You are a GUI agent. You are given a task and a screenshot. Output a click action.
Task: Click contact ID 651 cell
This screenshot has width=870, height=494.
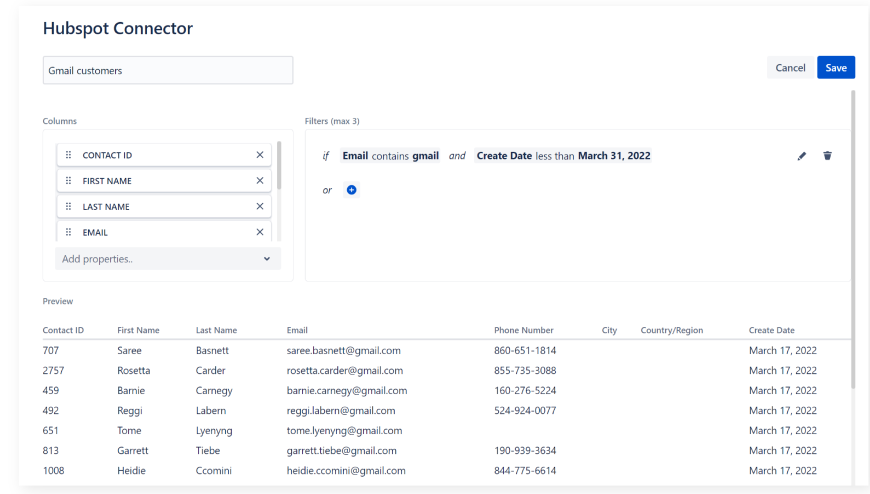coord(50,430)
